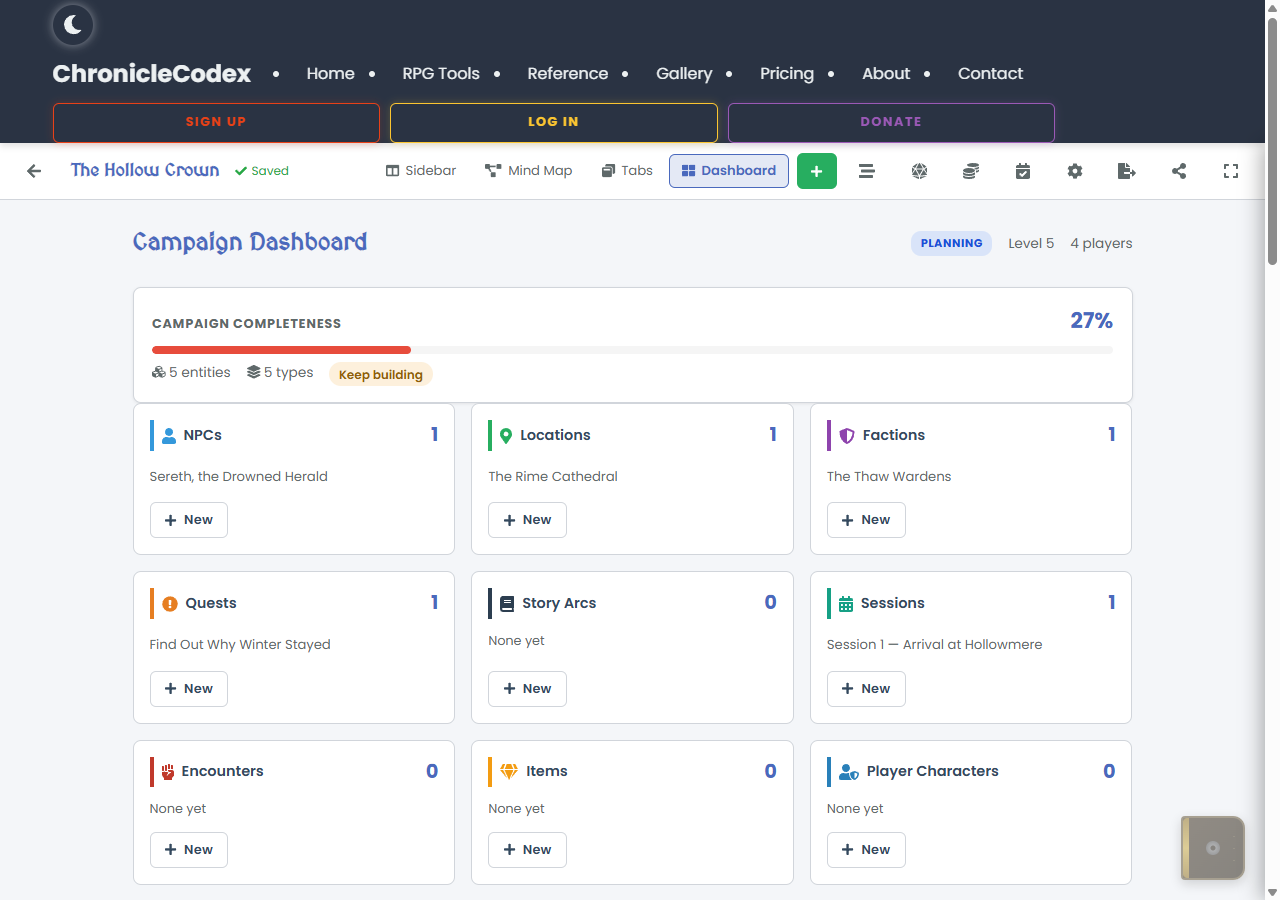Click the crescent moon logo icon
The width and height of the screenshot is (1280, 900).
pyautogui.click(x=73, y=25)
